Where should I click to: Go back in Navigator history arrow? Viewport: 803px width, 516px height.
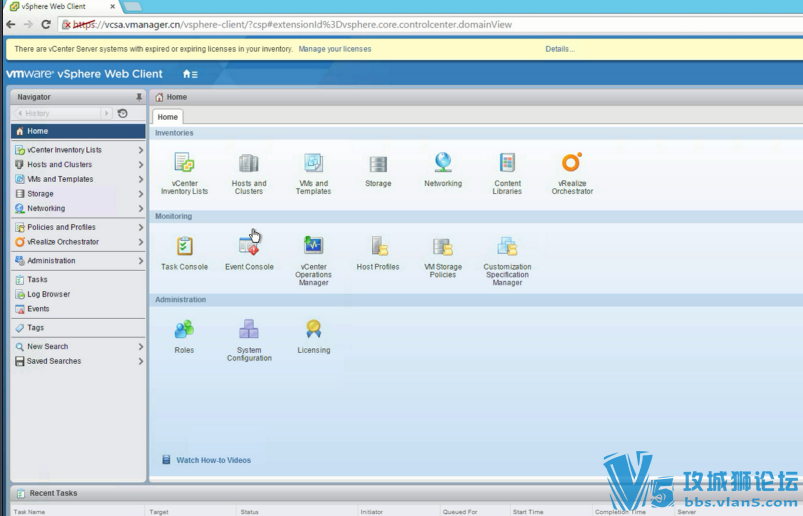[19, 113]
